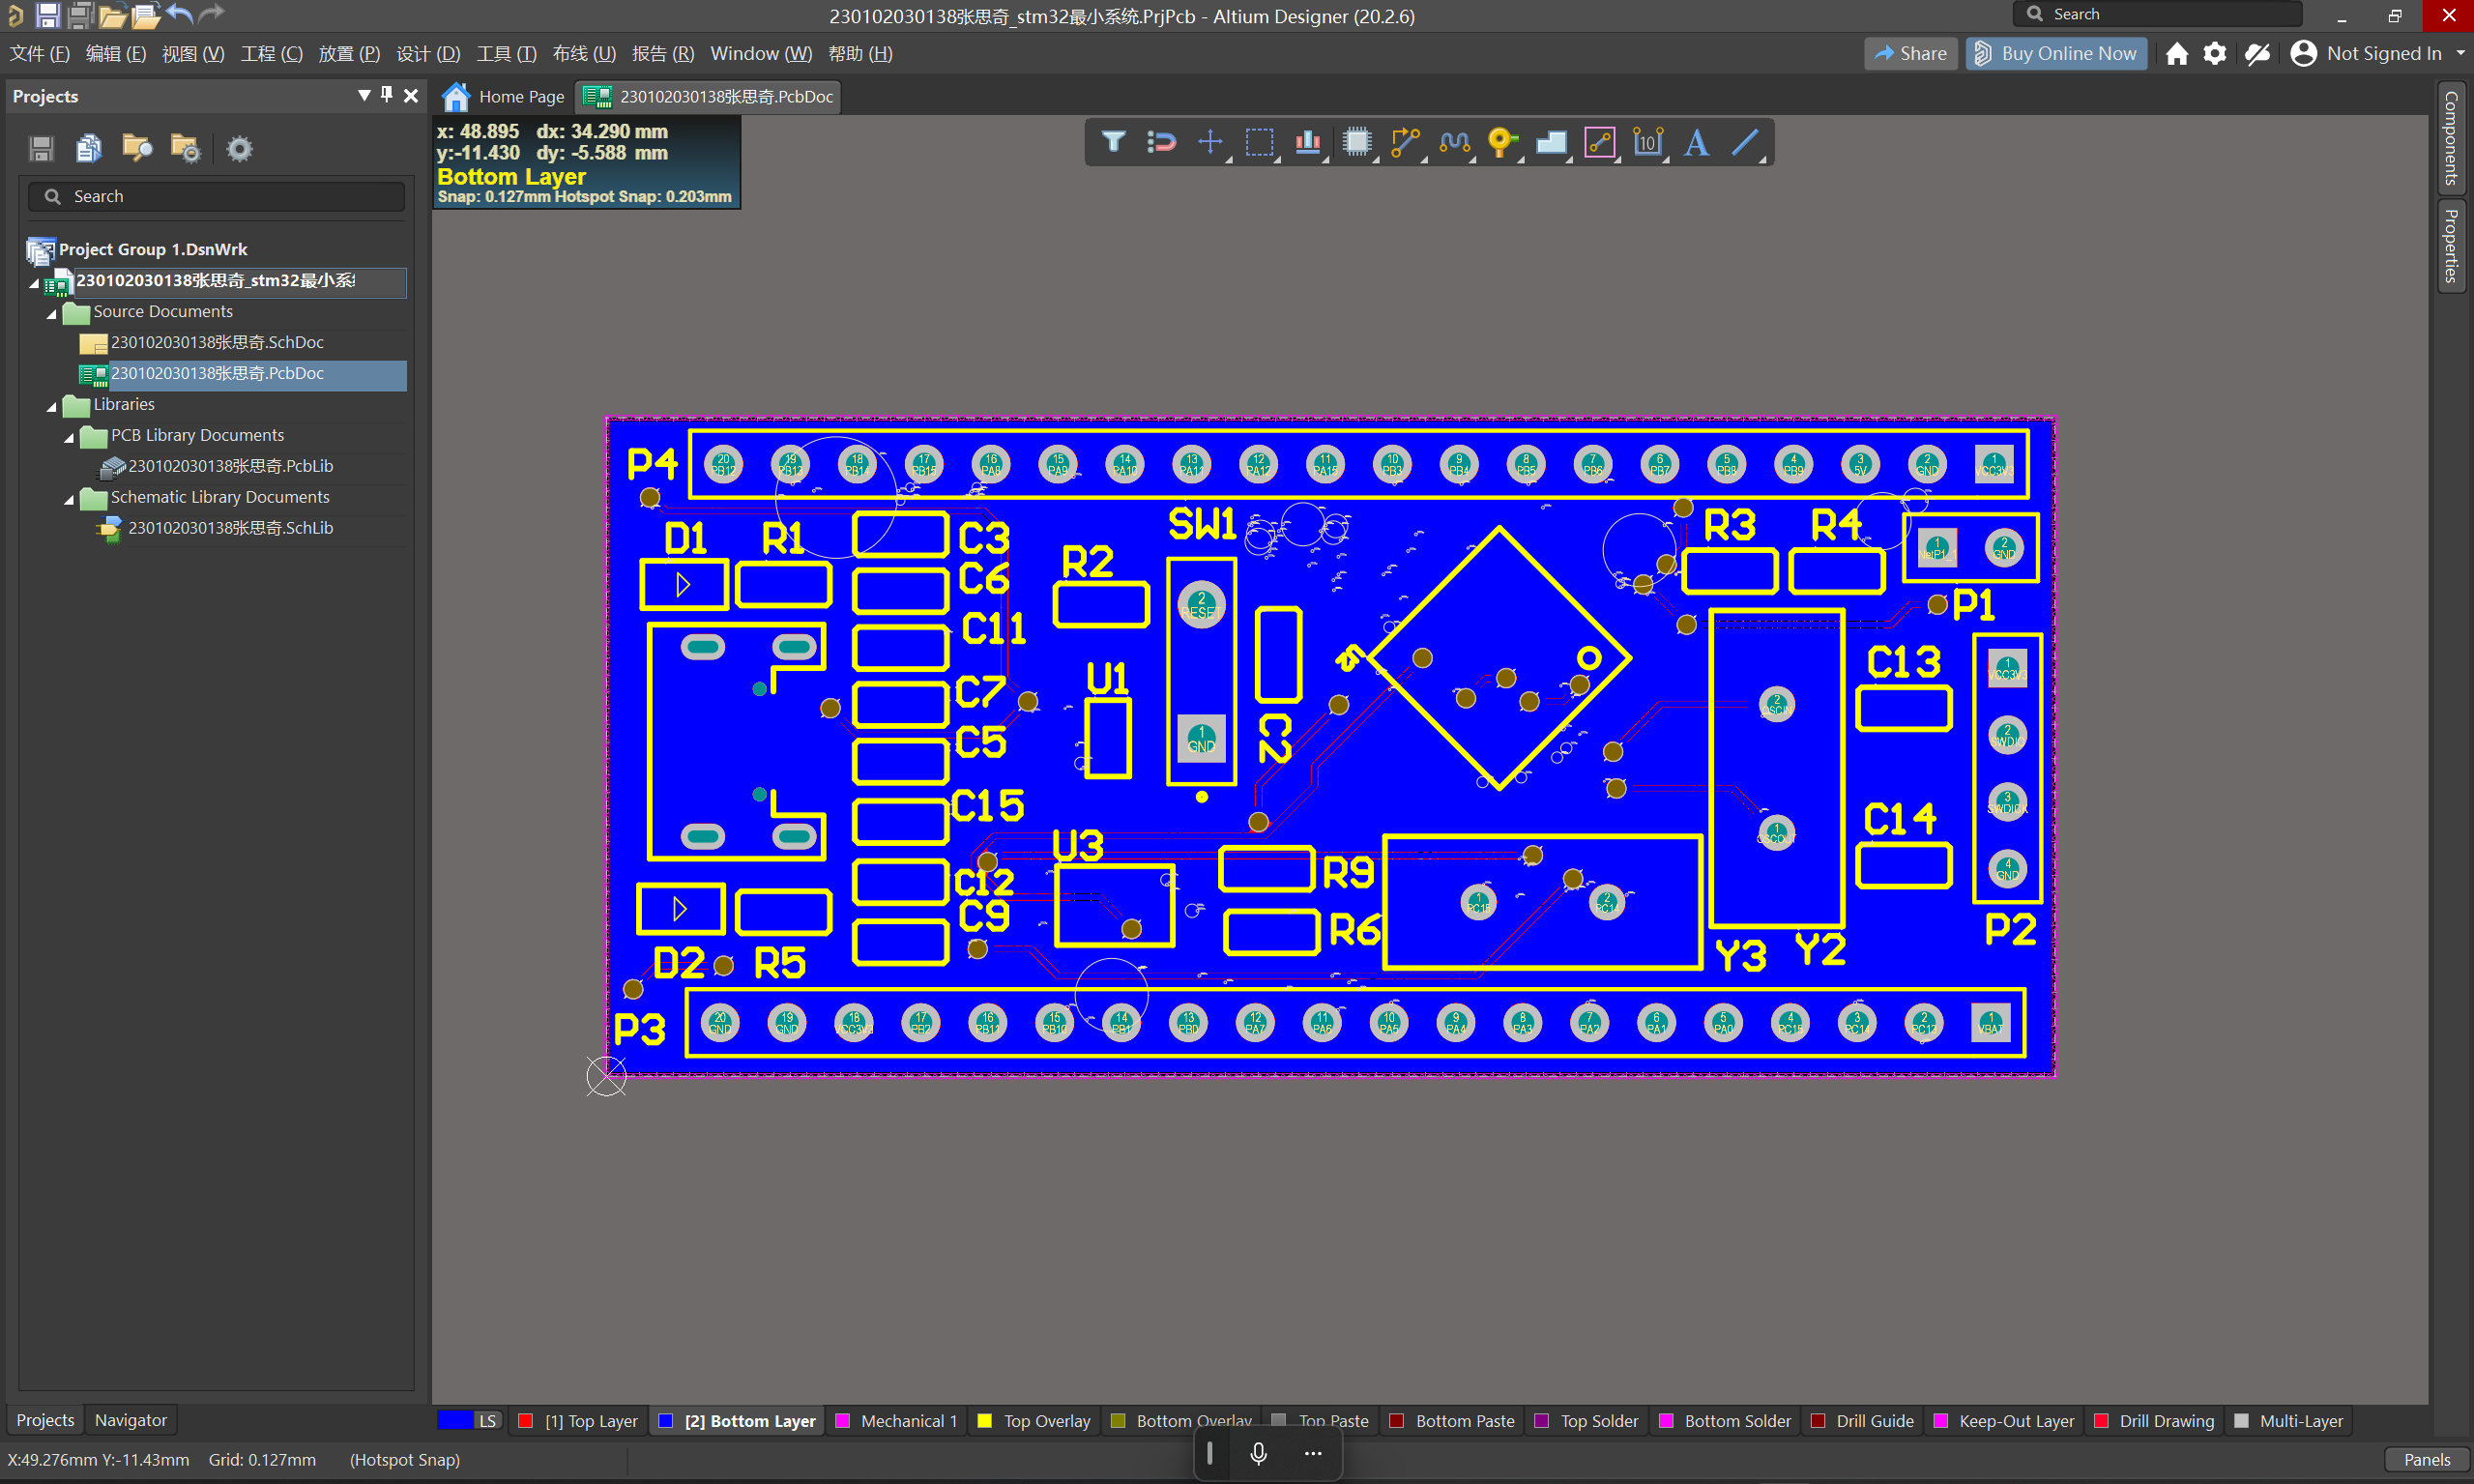Click the Mechanical 1 layer color swatch

coord(843,1421)
